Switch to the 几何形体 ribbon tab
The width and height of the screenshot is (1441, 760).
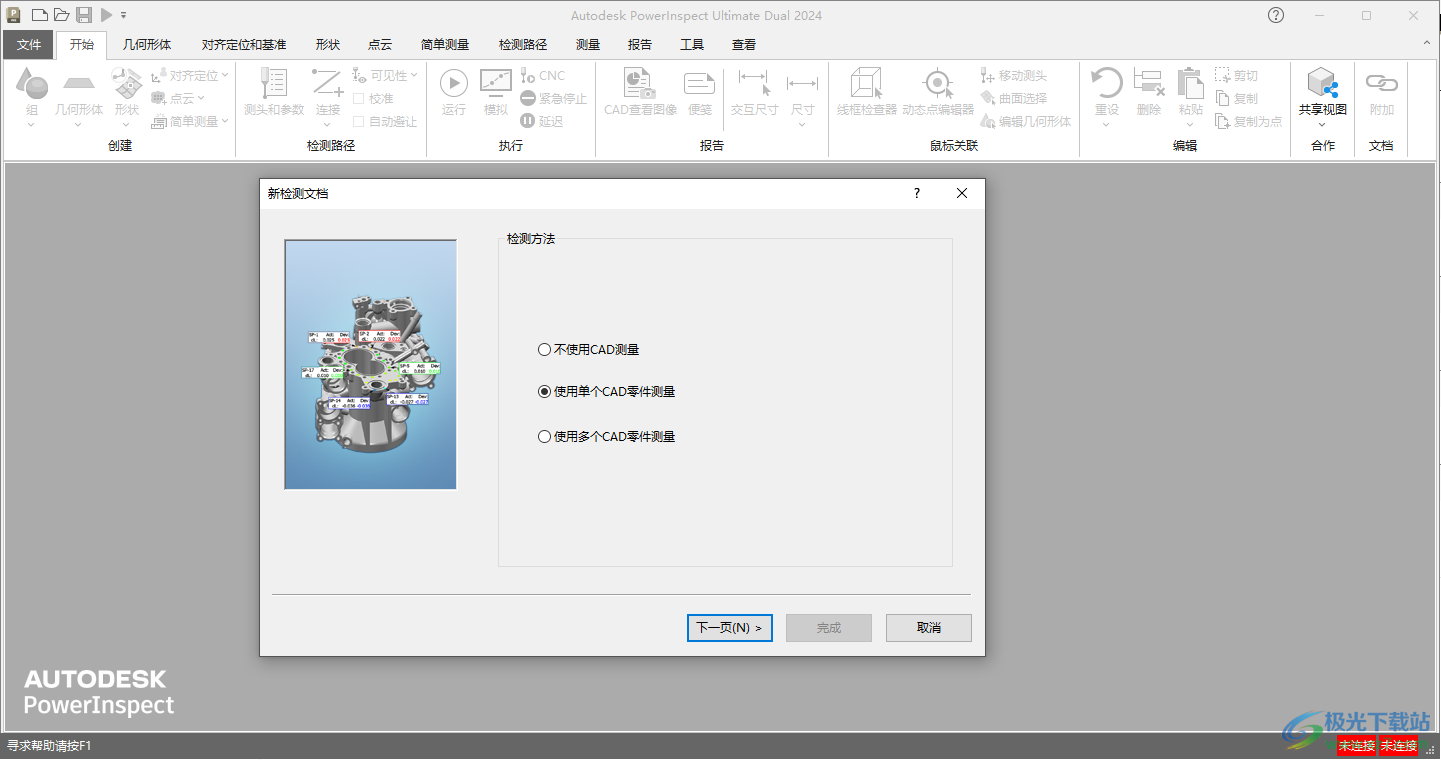tap(147, 45)
